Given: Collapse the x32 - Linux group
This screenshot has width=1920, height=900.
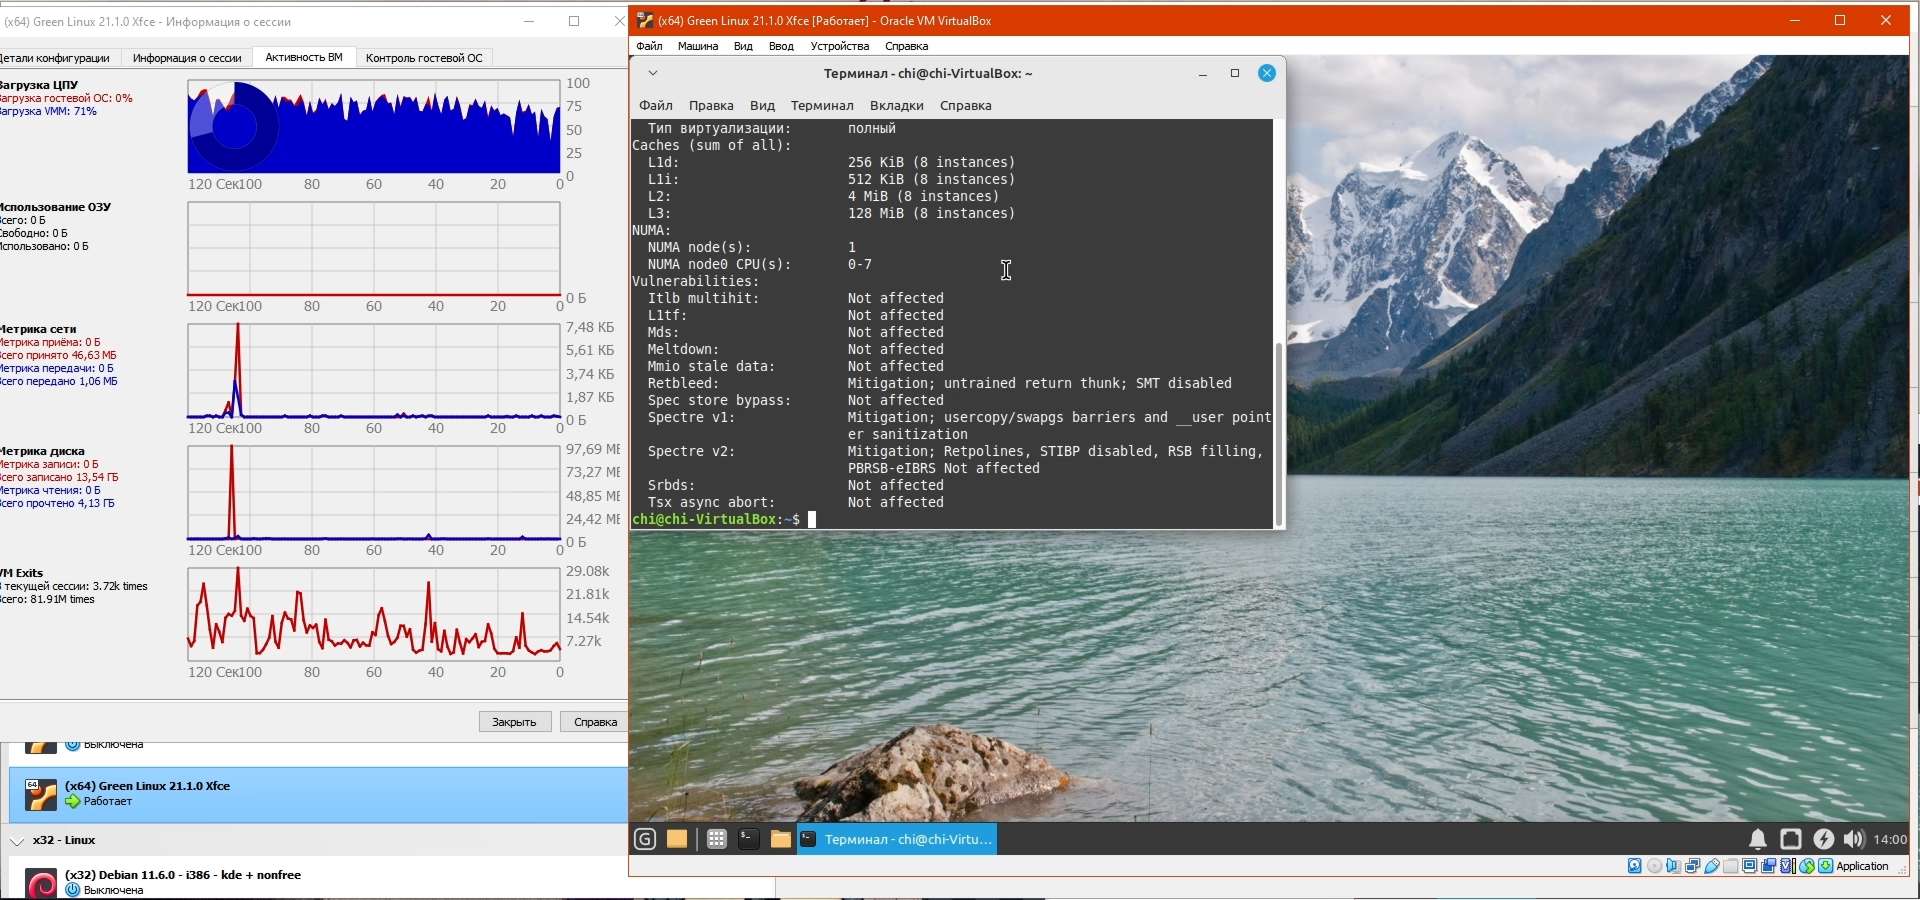Looking at the screenshot, I should tap(17, 841).
